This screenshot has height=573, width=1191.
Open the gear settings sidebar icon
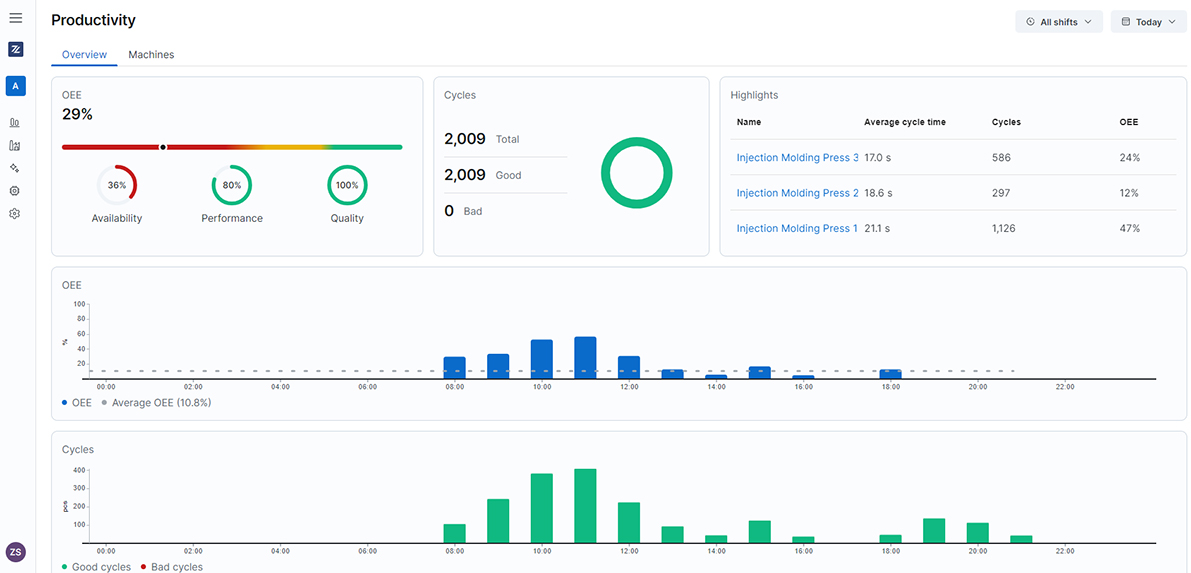point(14,214)
